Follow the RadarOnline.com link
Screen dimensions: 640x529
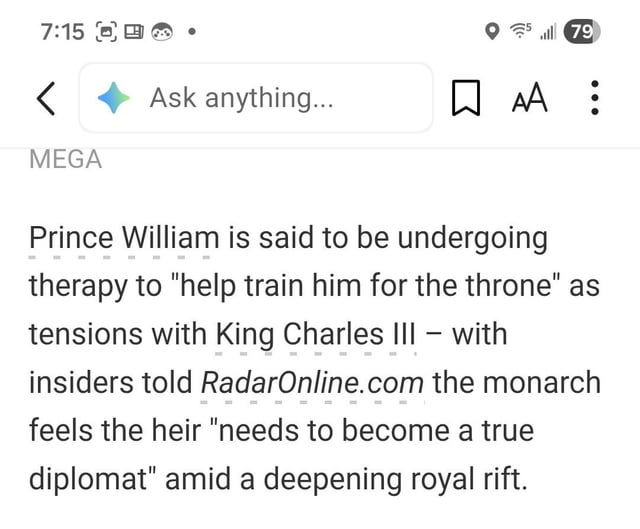click(312, 382)
